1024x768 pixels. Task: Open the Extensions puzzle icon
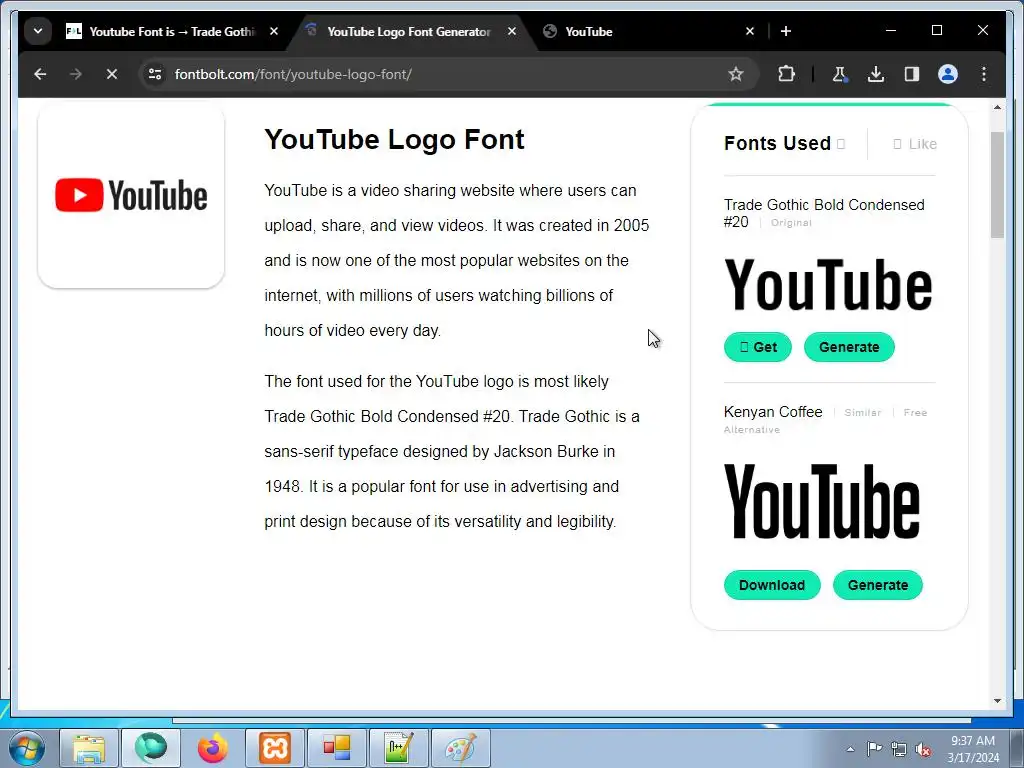[786, 74]
